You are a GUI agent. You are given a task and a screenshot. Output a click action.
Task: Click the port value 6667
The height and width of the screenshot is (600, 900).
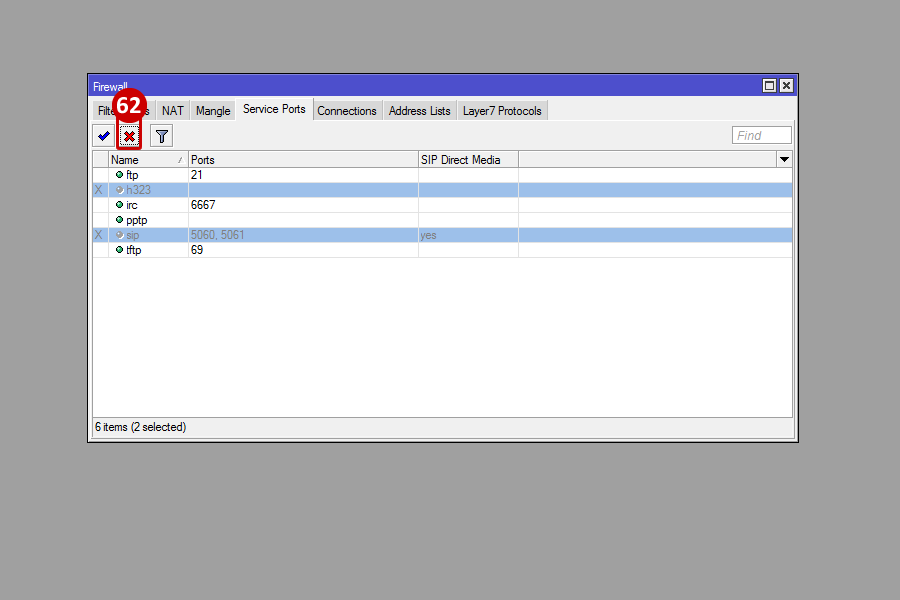pos(203,205)
